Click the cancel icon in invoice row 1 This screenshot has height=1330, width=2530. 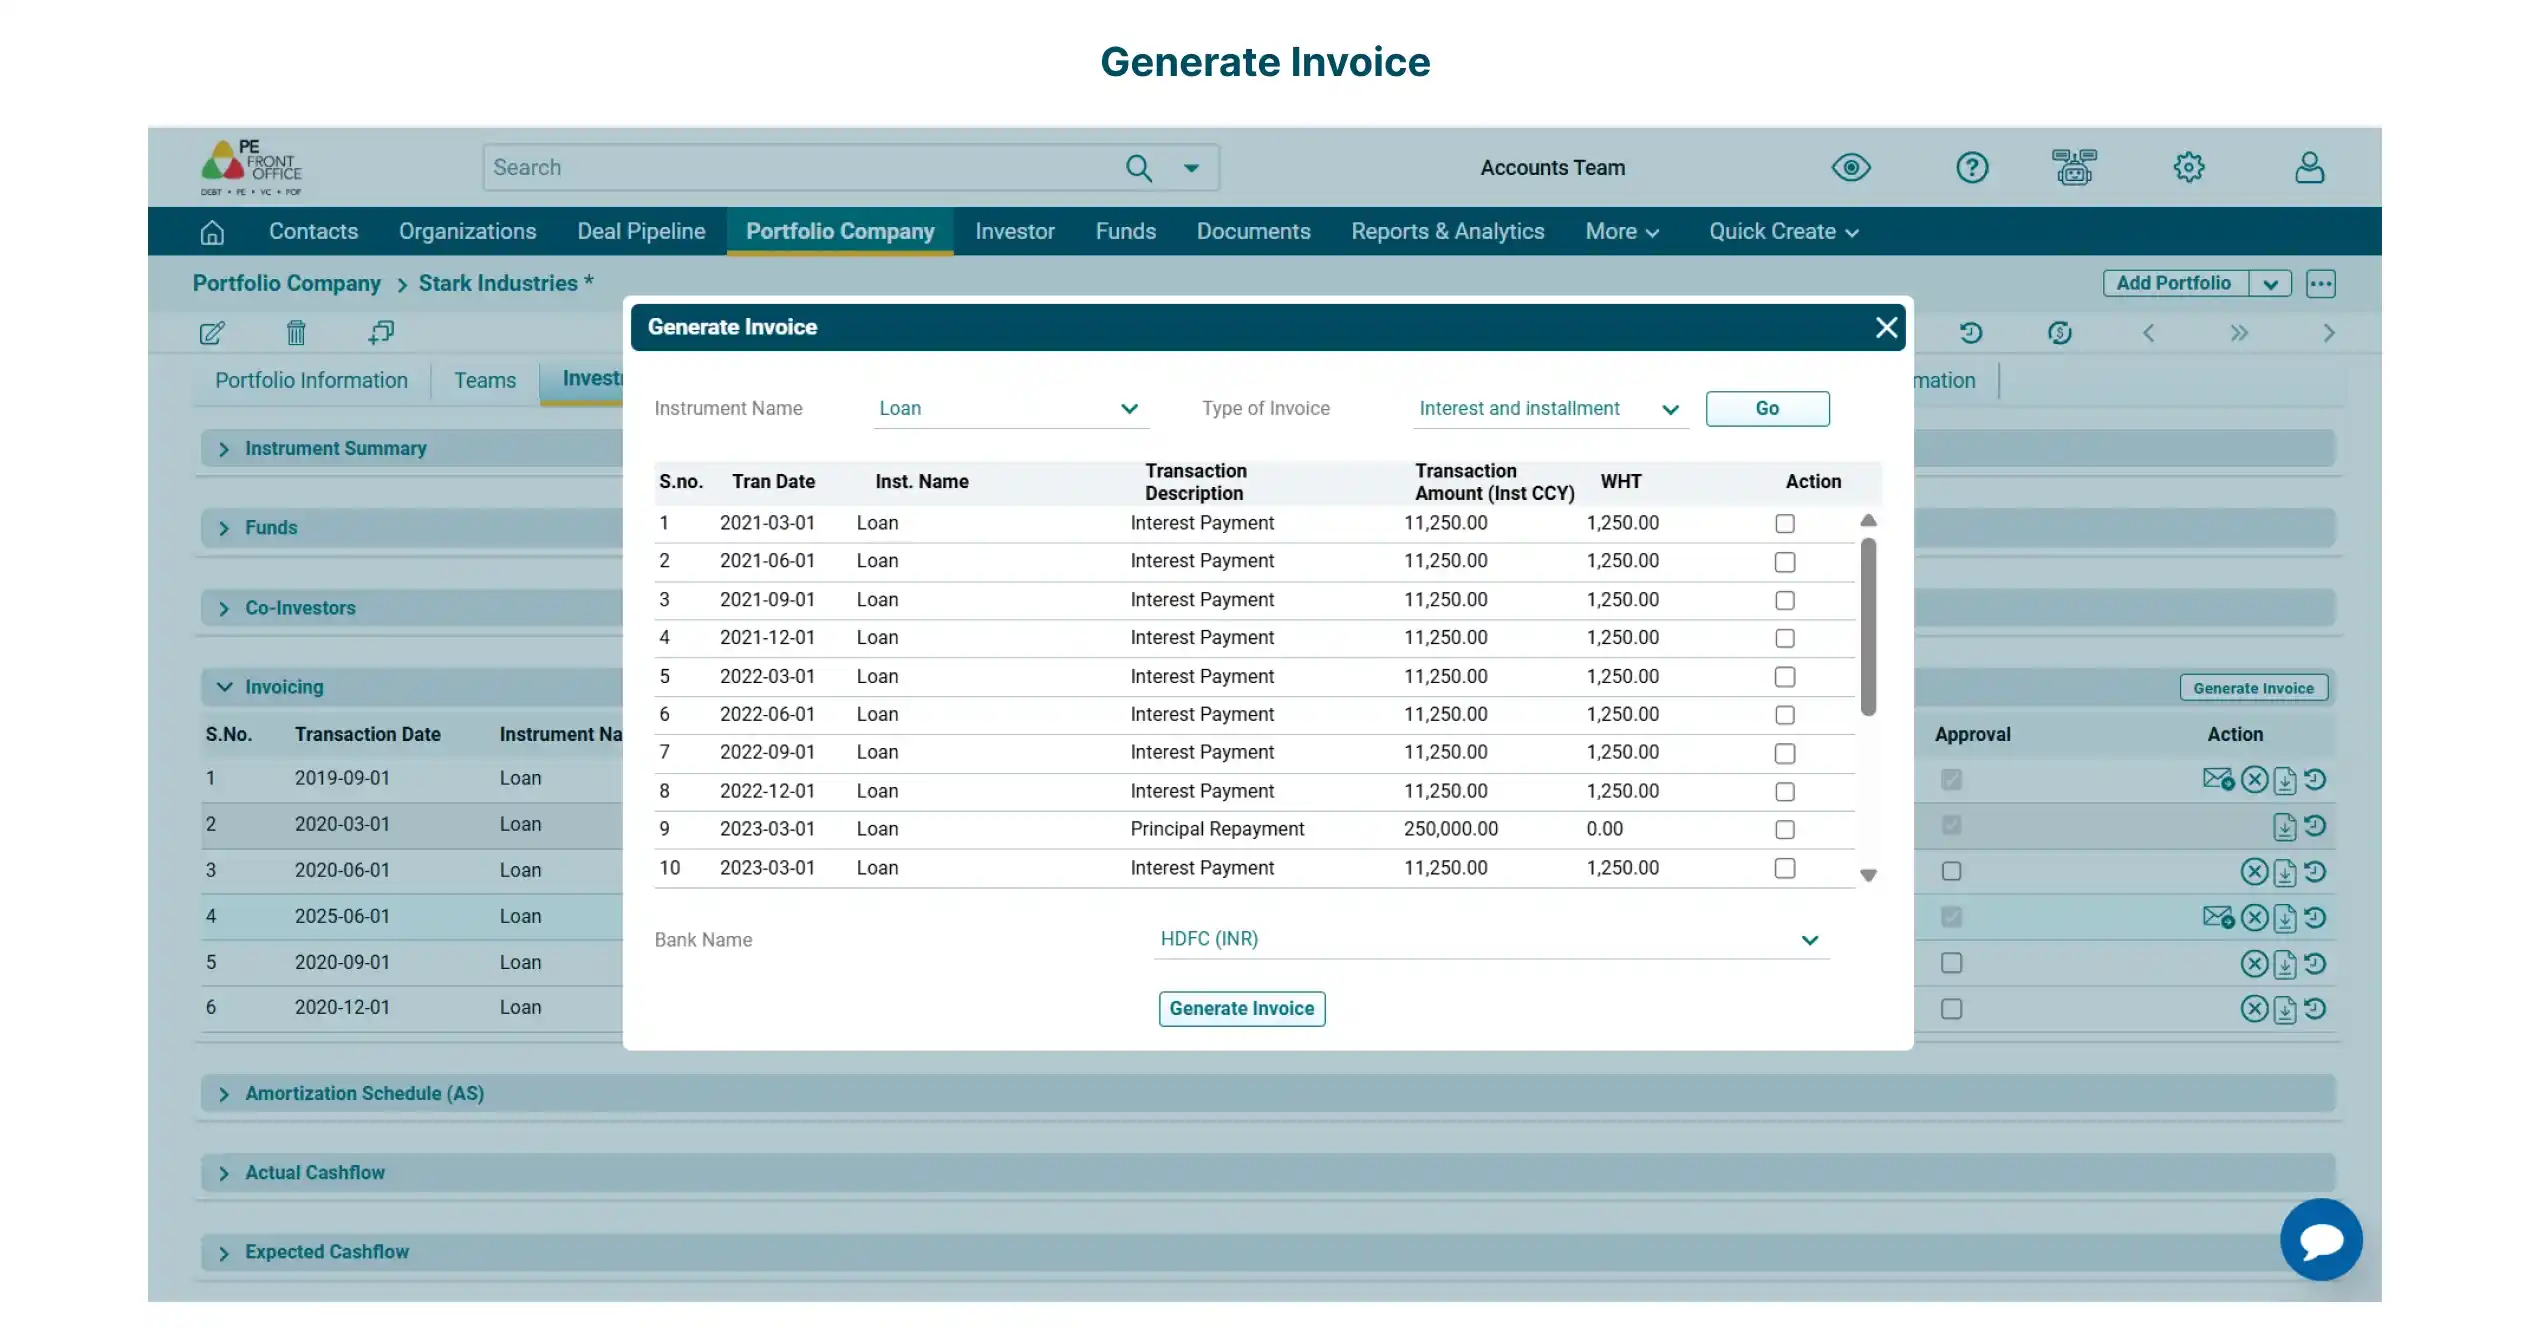click(2254, 780)
